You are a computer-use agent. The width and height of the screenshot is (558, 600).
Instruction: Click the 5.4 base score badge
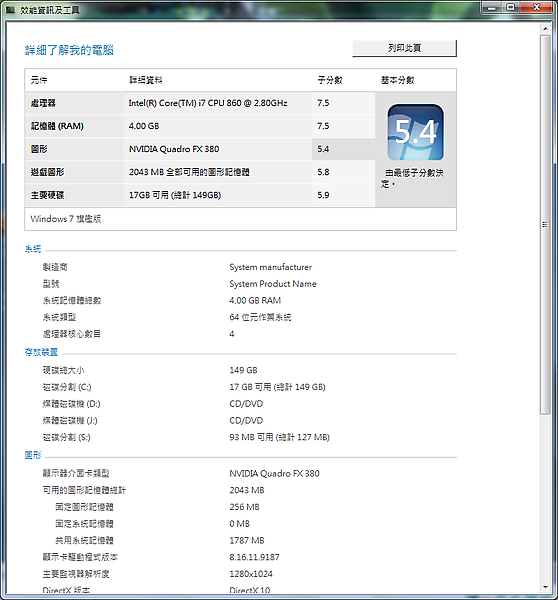(415, 132)
